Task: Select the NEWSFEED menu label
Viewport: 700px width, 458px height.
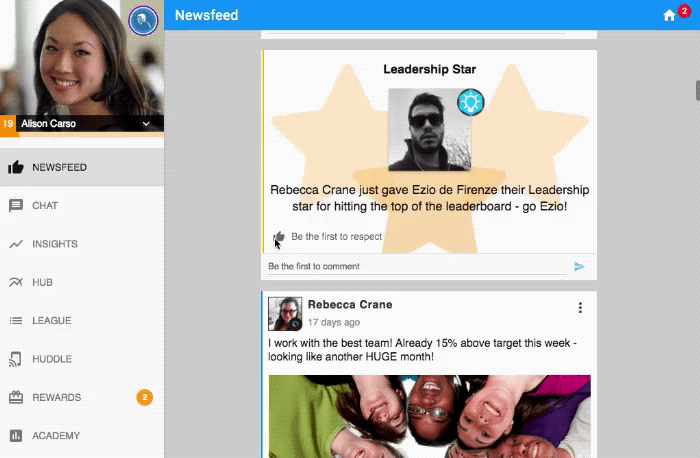Action: (59, 167)
